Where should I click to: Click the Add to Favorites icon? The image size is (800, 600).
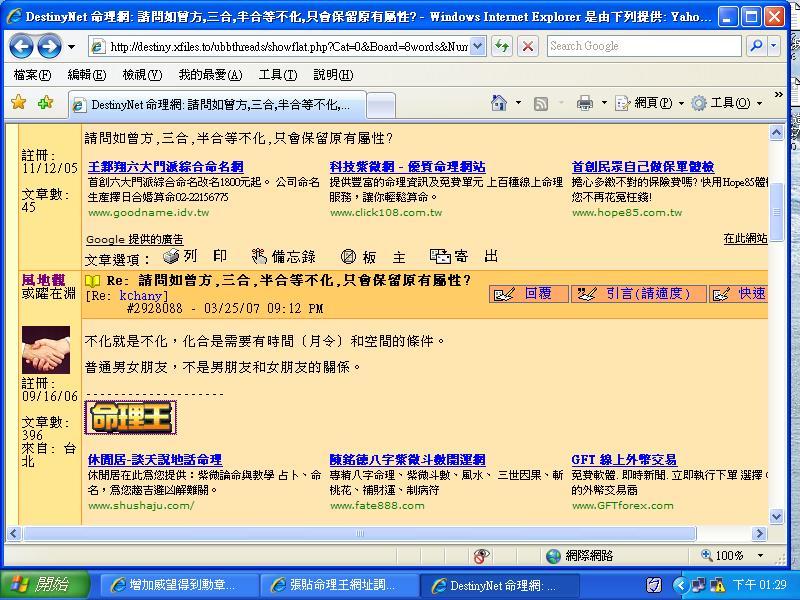45,103
